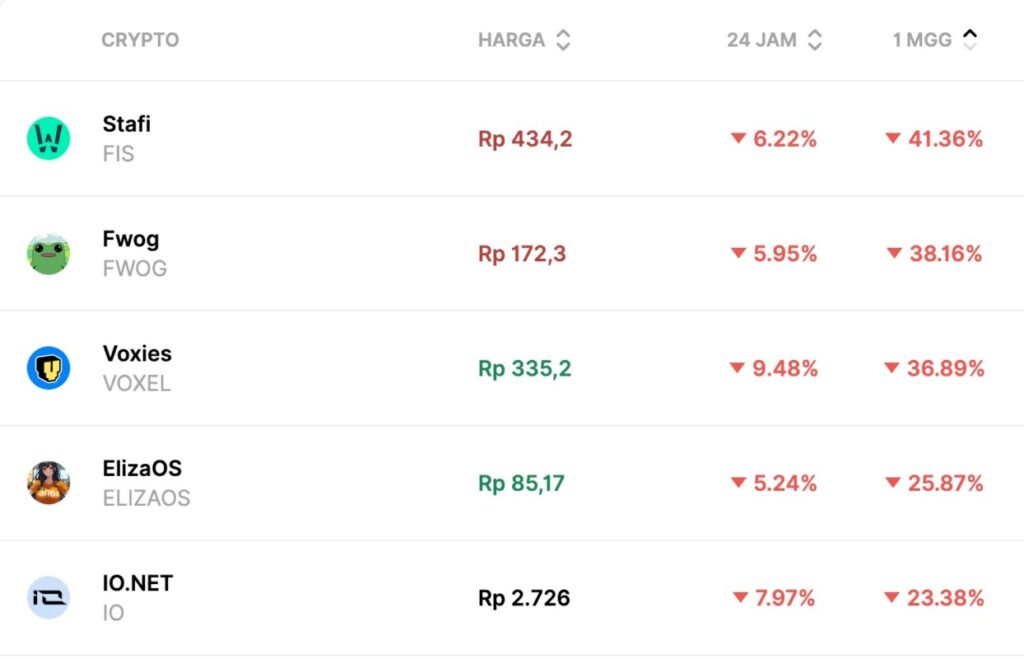The image size is (1024, 659).
Task: Click the ELIZAOS ticker symbol text
Action: click(x=146, y=498)
